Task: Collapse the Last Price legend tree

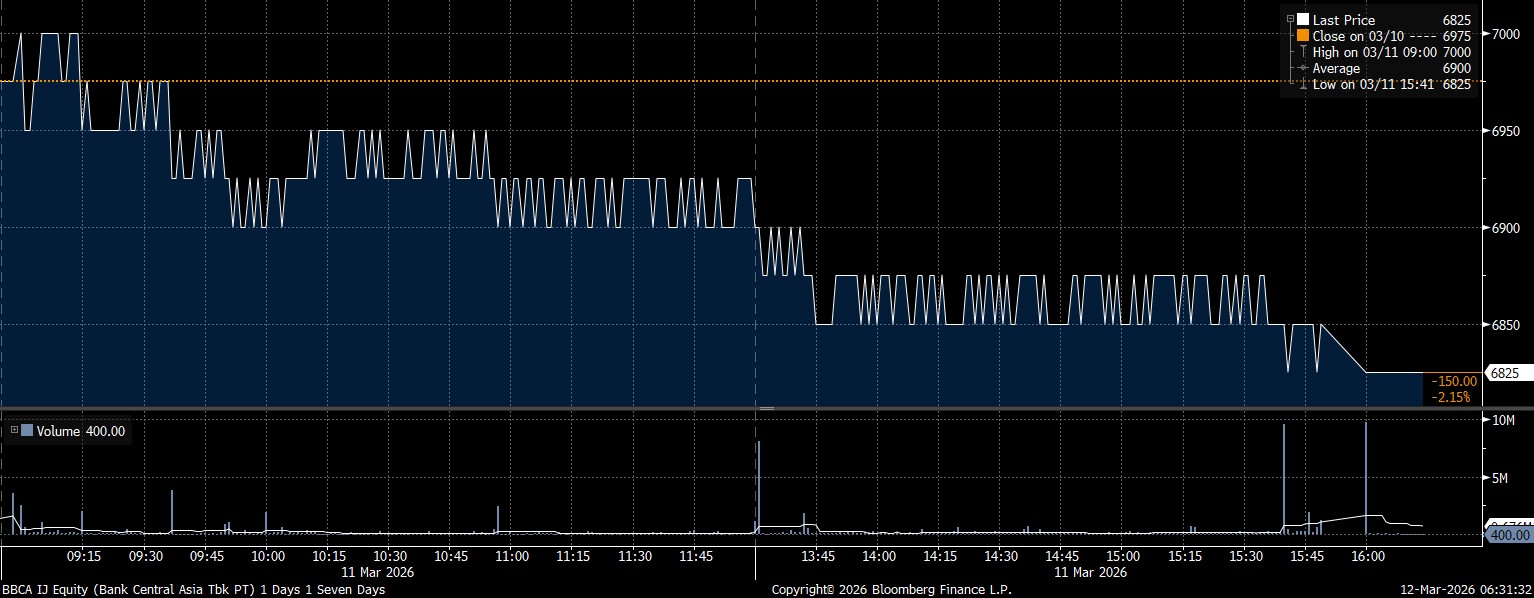Action: [1291, 20]
